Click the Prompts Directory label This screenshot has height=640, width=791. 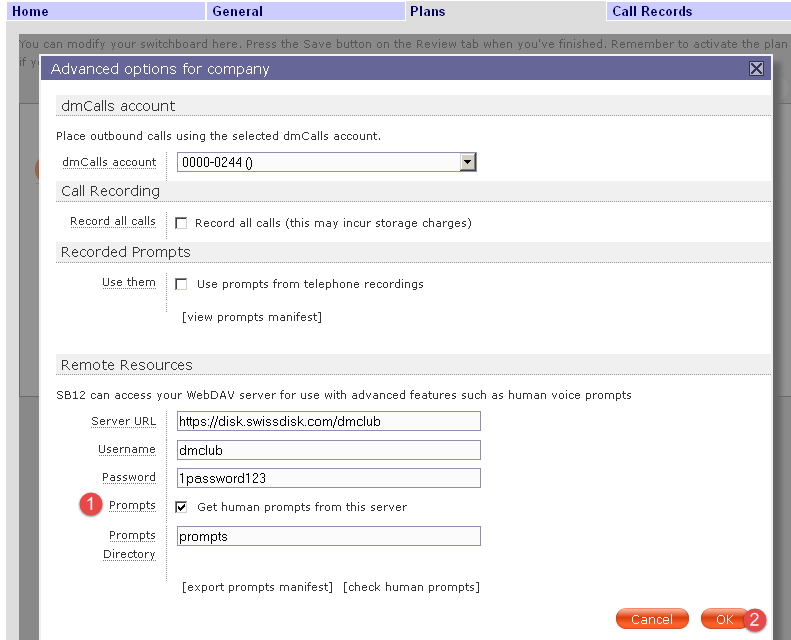click(129, 545)
